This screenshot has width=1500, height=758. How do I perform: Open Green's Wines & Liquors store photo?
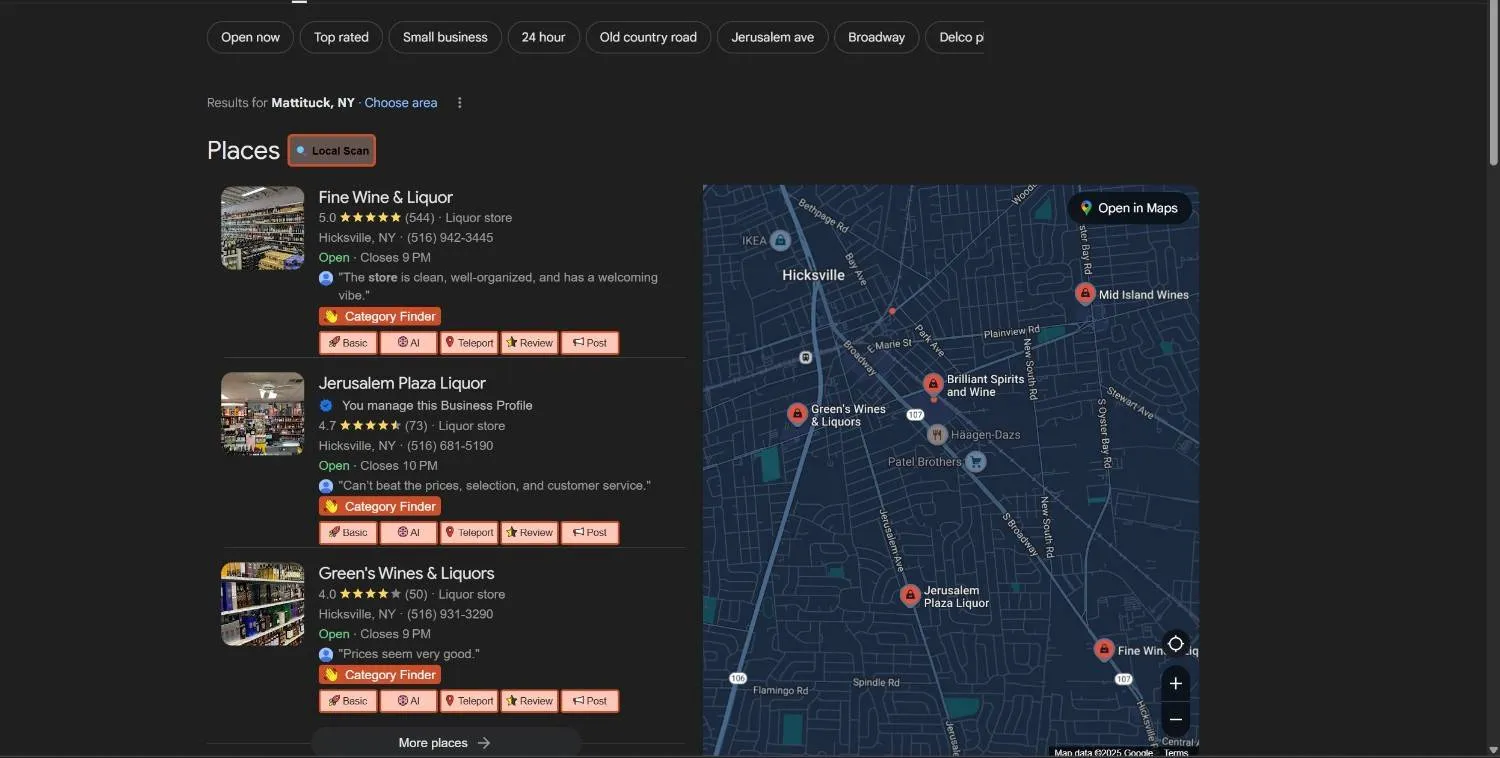[x=262, y=604]
